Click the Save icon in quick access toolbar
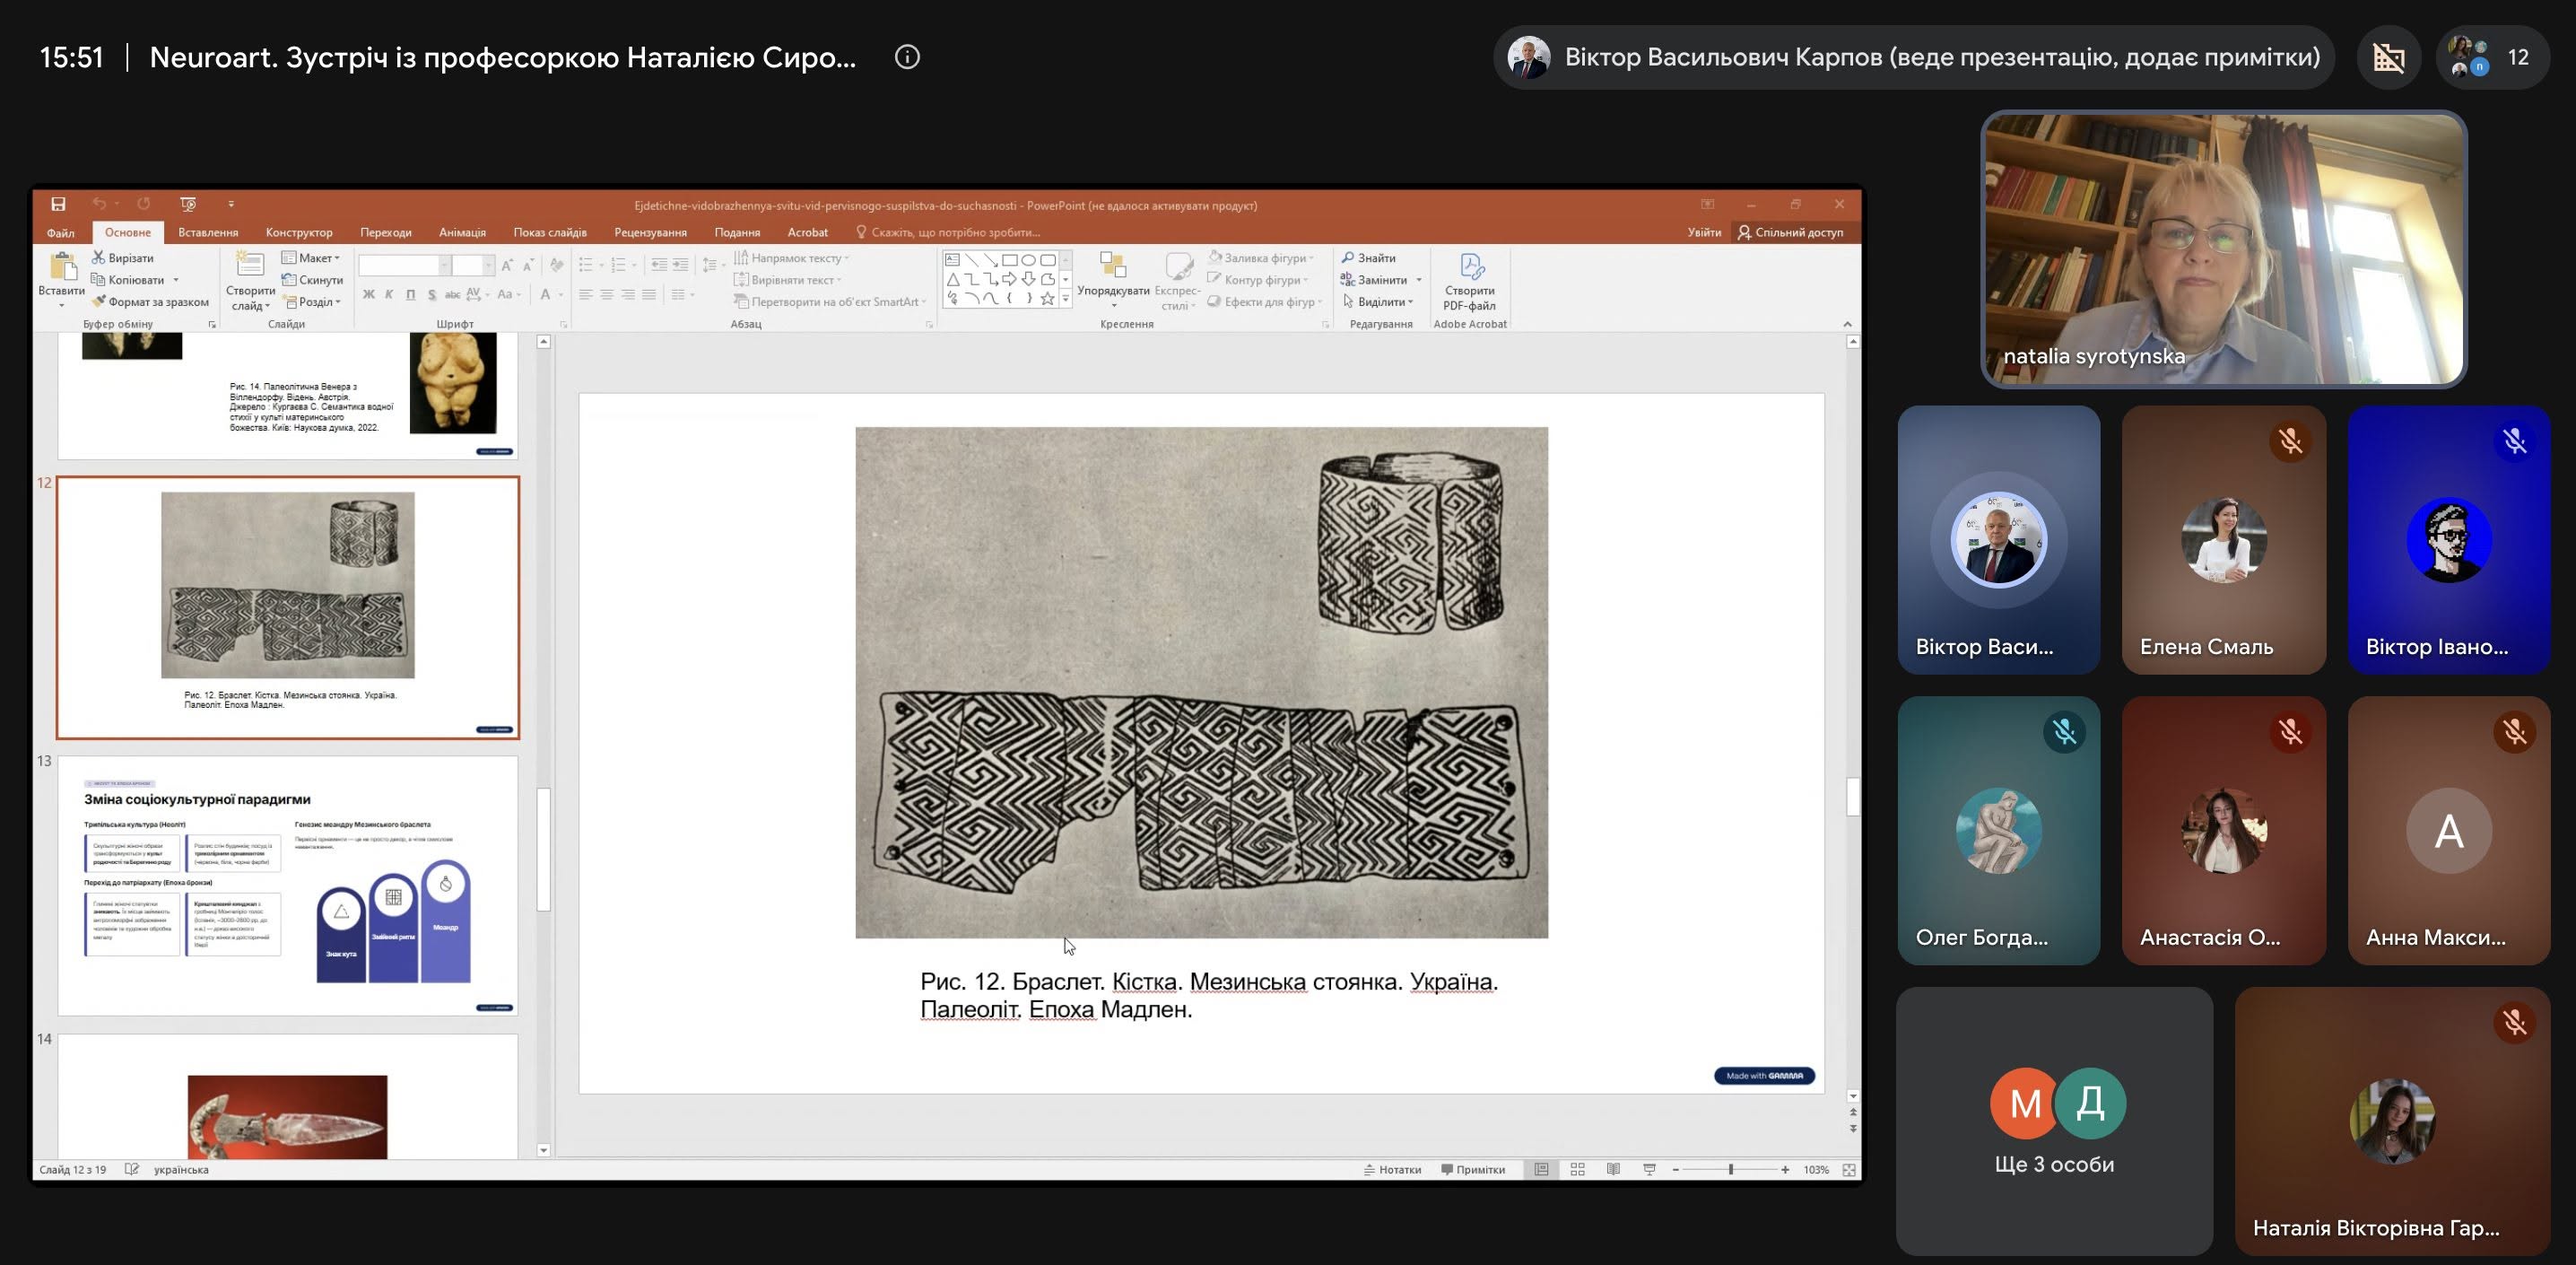This screenshot has width=2576, height=1265. pos(58,204)
